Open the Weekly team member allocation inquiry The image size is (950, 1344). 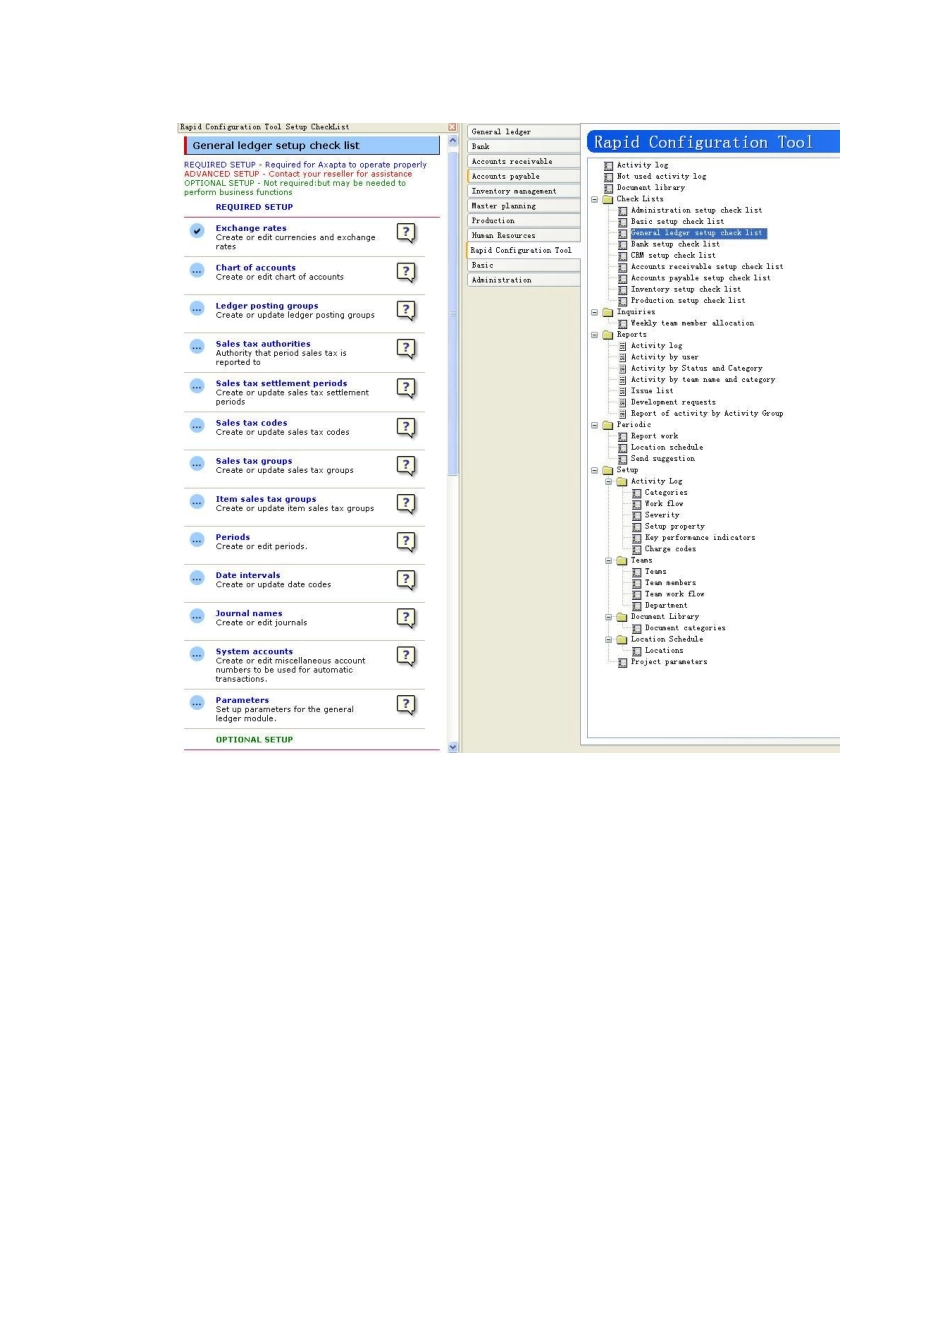692,323
